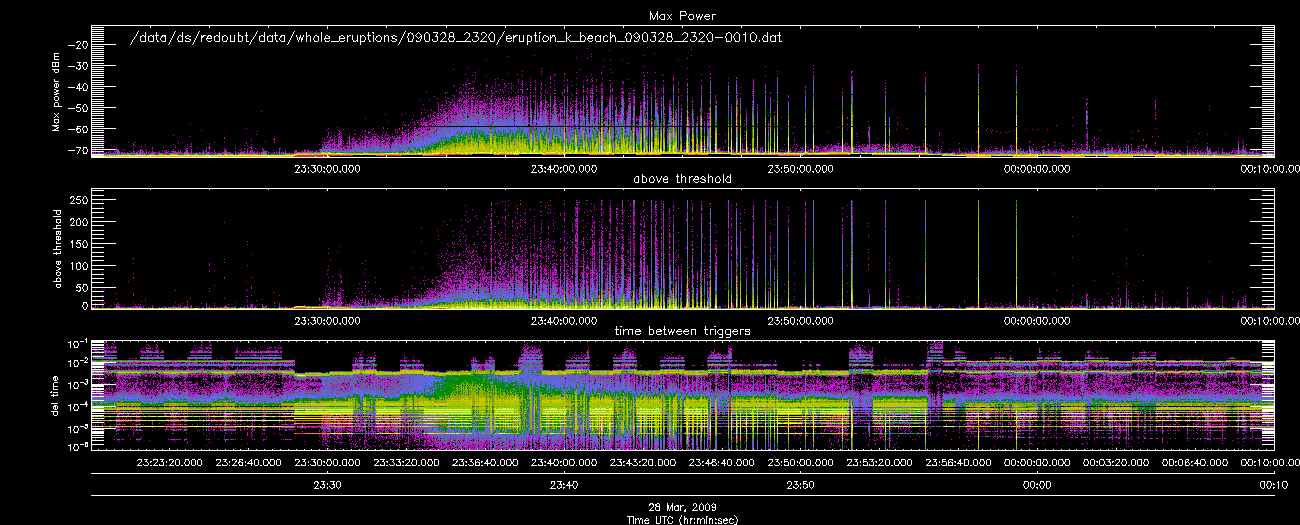
Task: Click the '-60' tick on Max power axis
Action: (80, 129)
